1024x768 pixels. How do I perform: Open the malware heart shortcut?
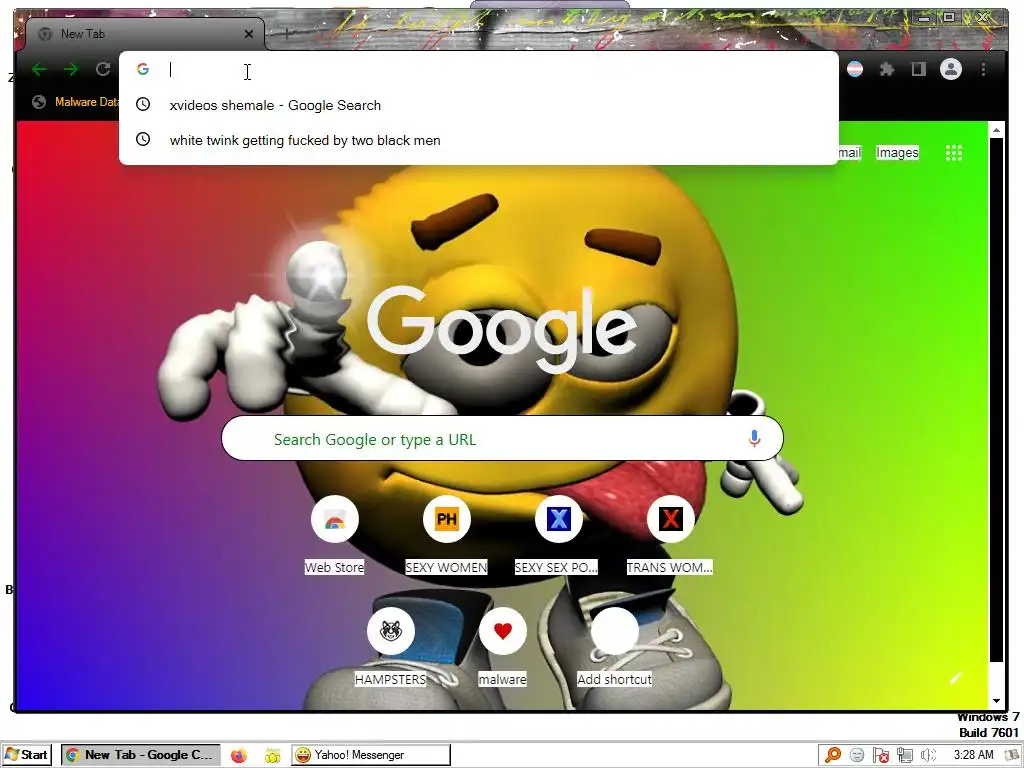point(502,648)
